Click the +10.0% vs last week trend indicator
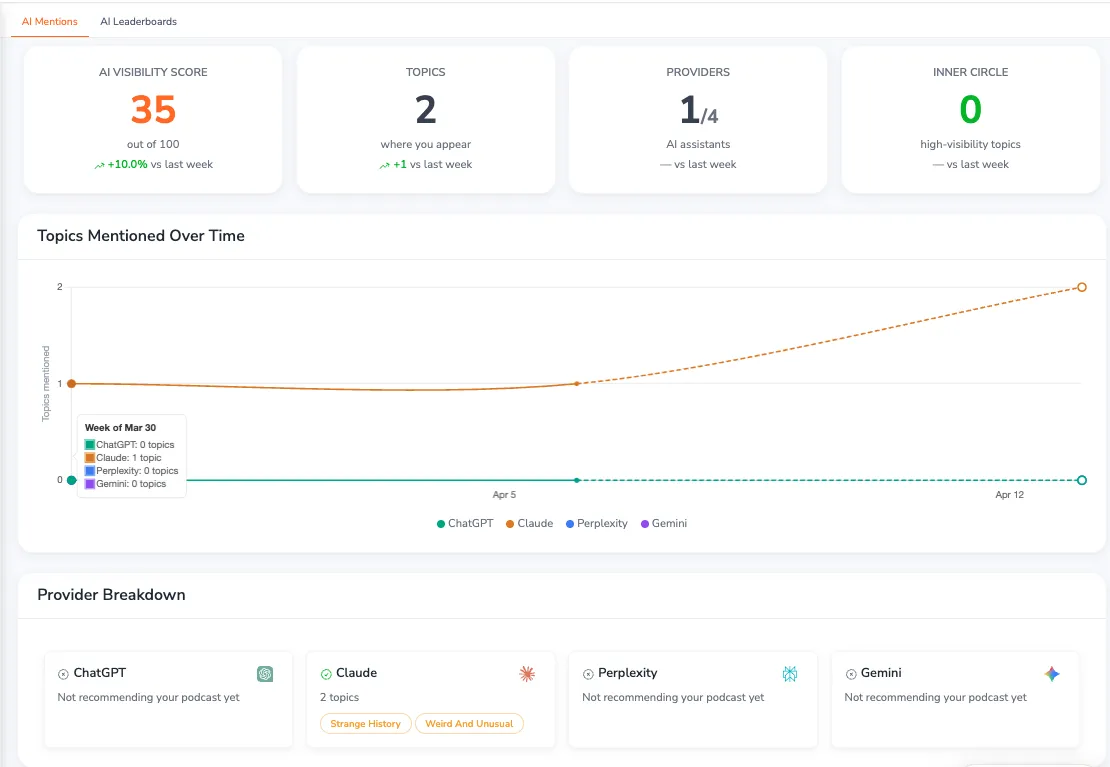 153,163
